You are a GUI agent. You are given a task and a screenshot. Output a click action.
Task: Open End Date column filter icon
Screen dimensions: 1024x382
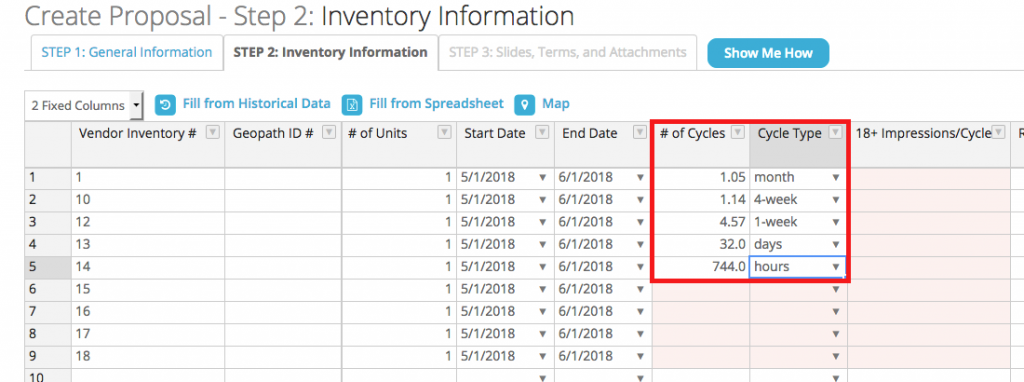(640, 133)
